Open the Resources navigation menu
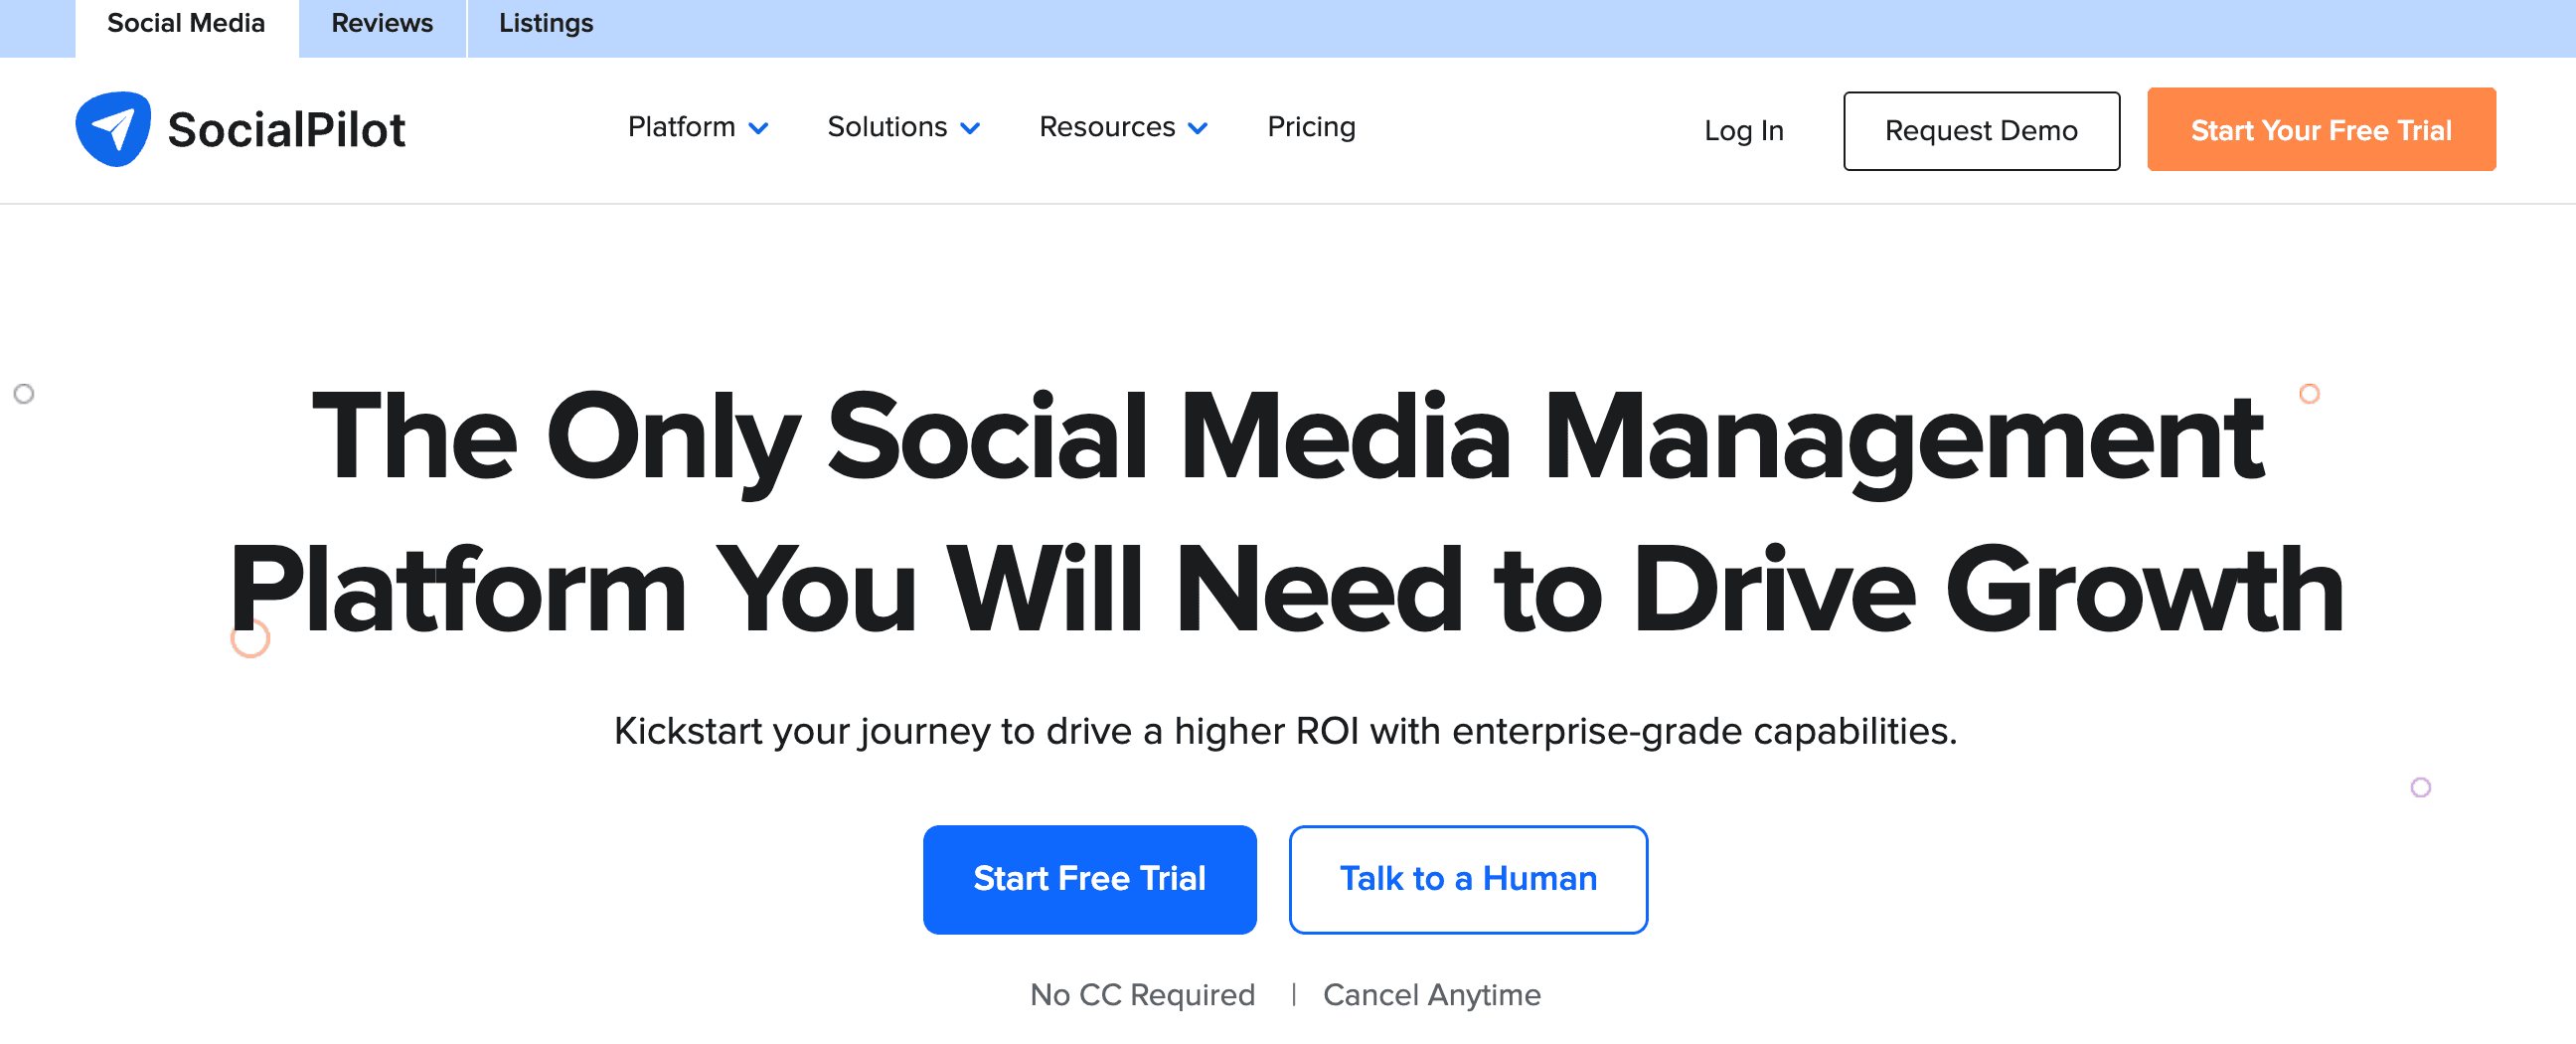The height and width of the screenshot is (1044, 2576). tap(1106, 127)
